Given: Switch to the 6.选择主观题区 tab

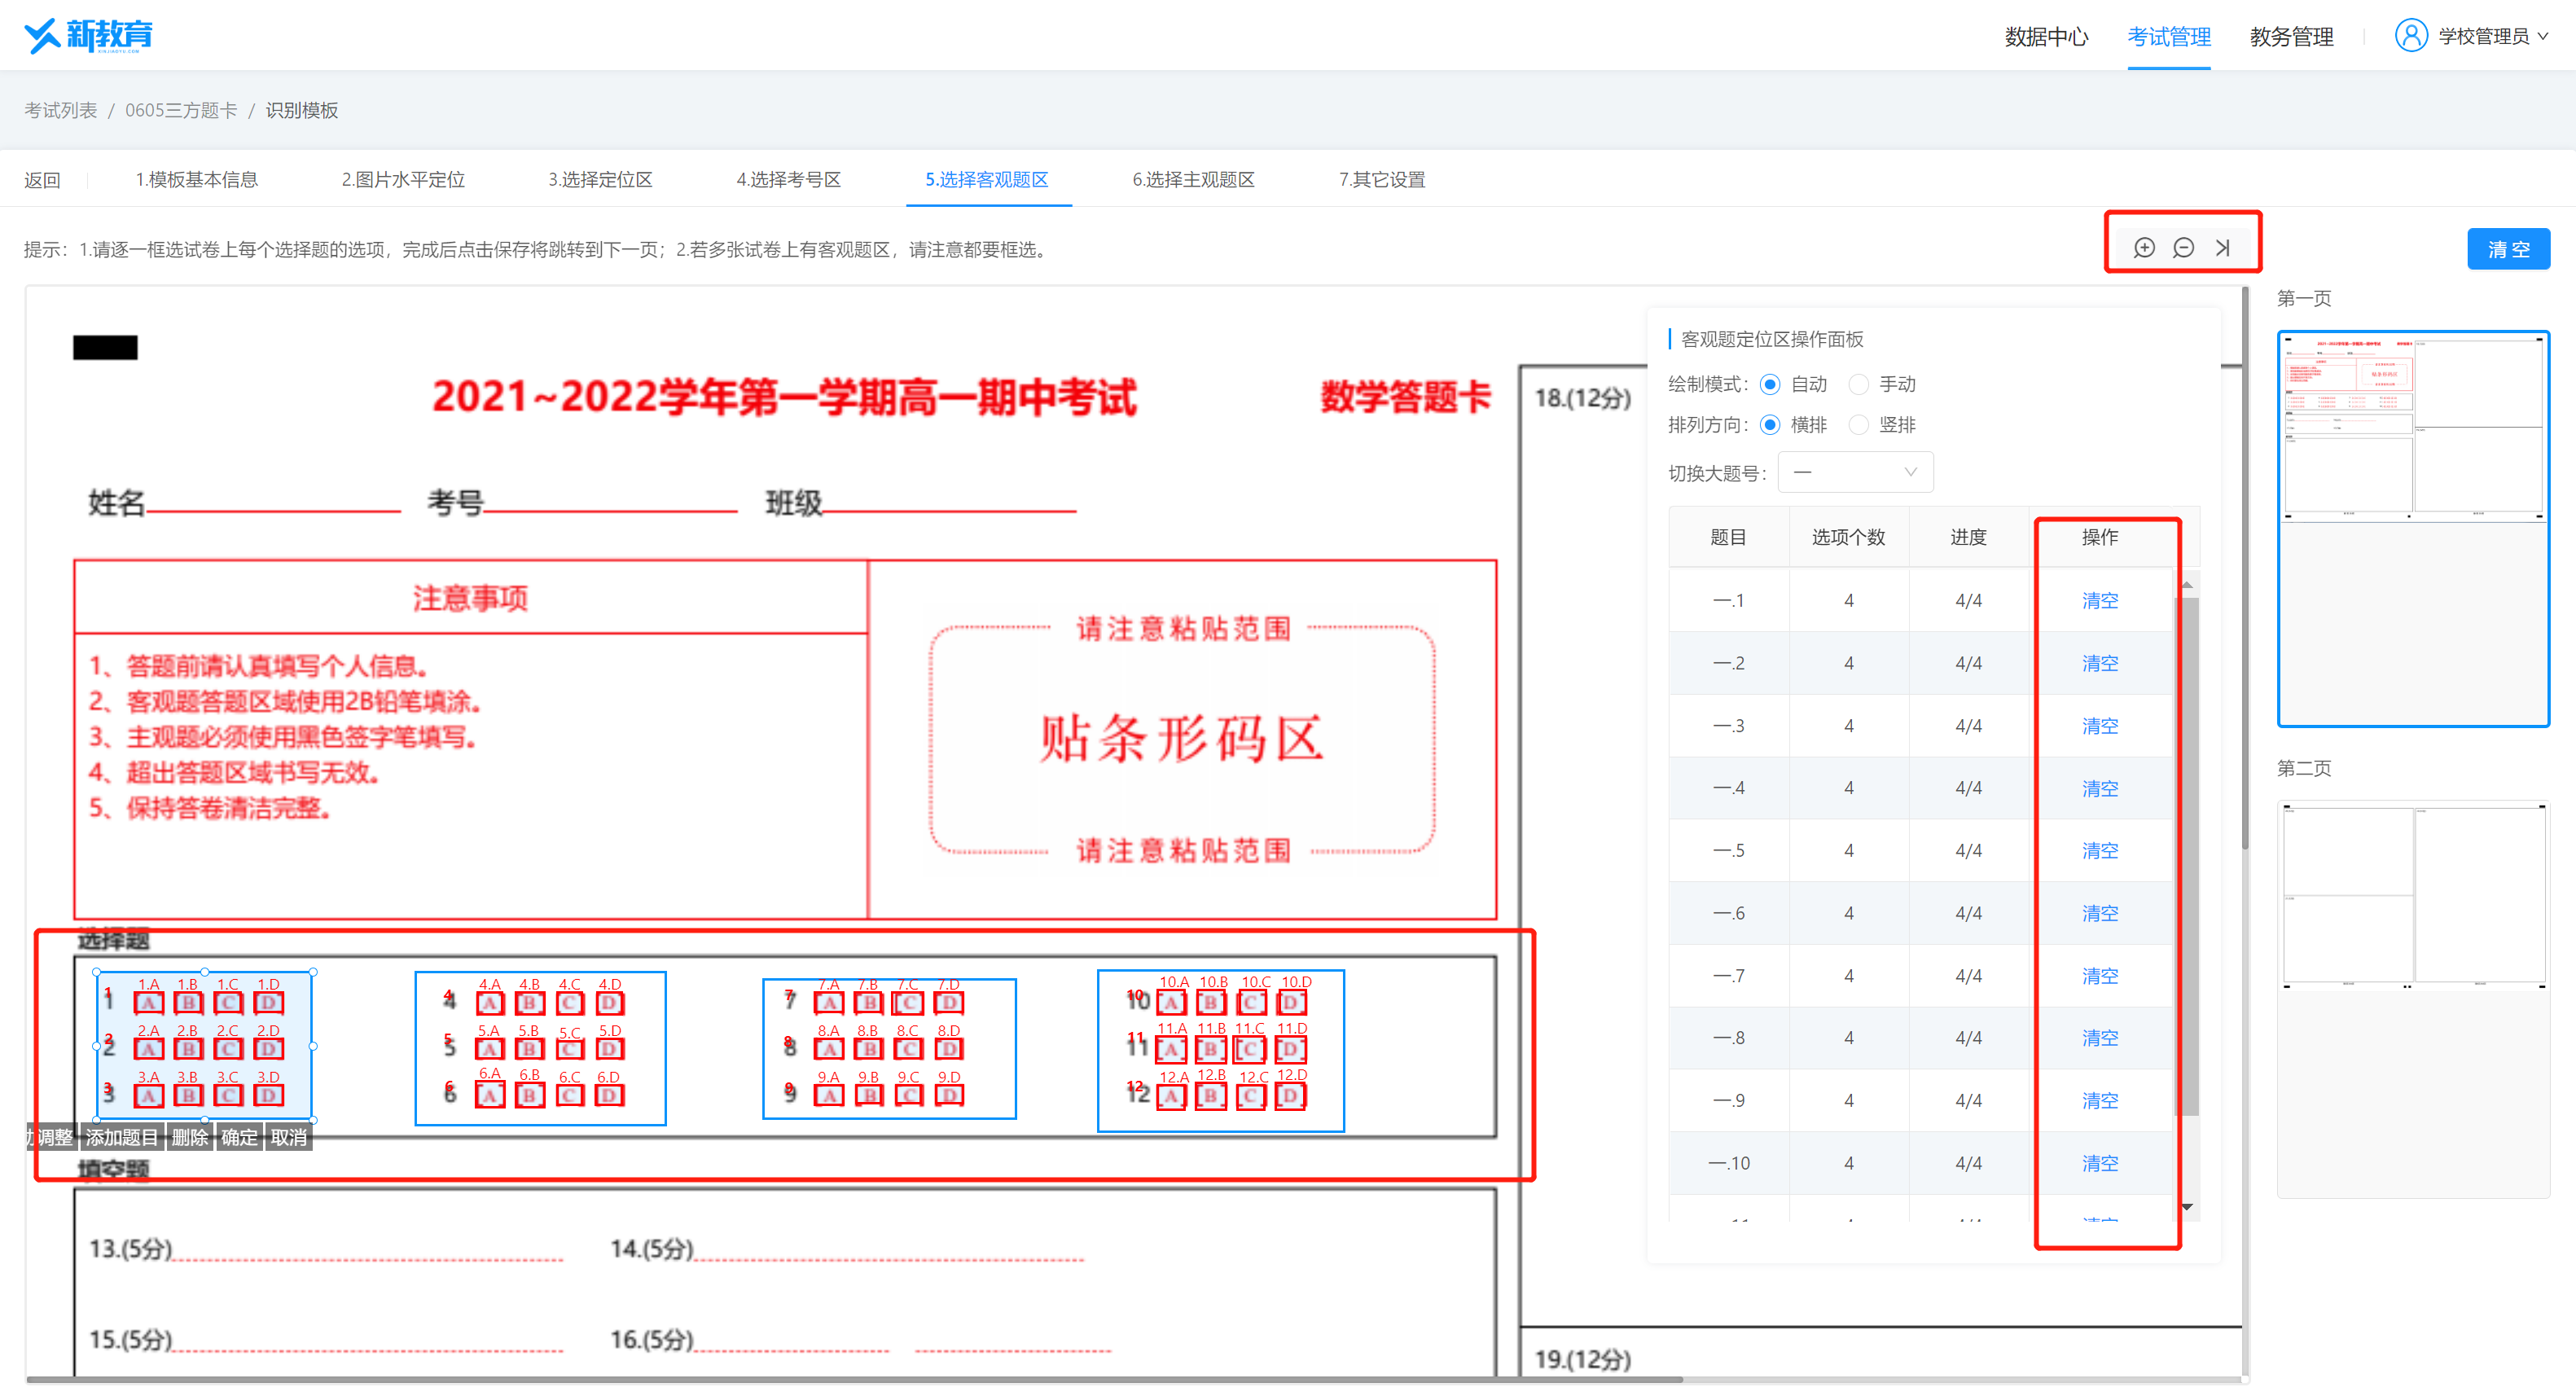Looking at the screenshot, I should point(1193,180).
